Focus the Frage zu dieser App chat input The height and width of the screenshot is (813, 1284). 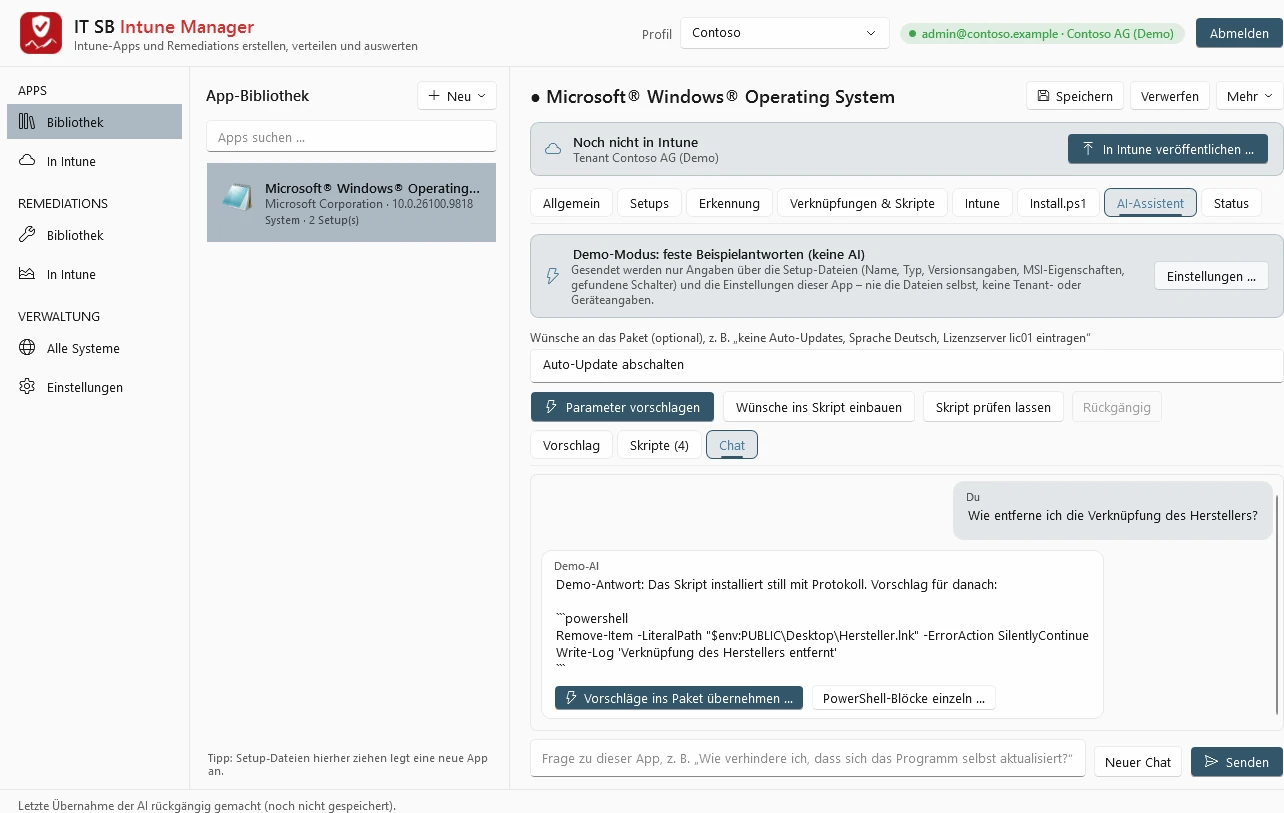pos(808,758)
